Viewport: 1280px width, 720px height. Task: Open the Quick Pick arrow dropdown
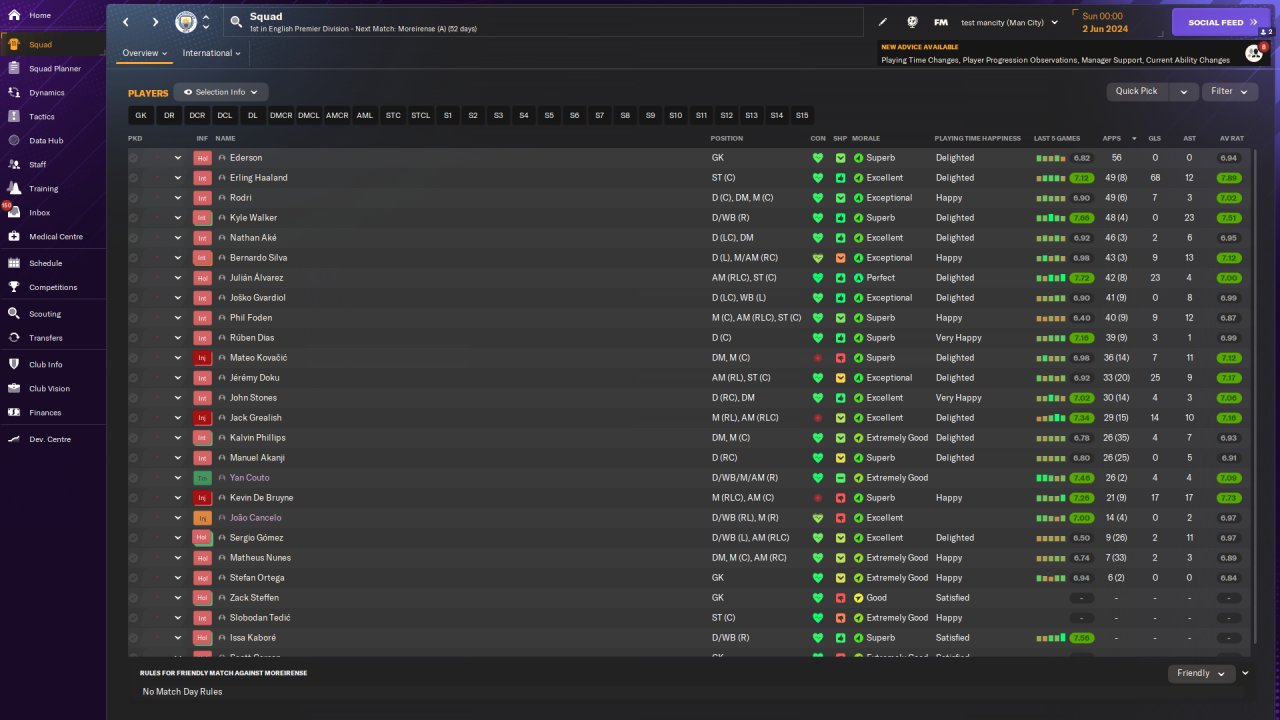click(x=1184, y=91)
